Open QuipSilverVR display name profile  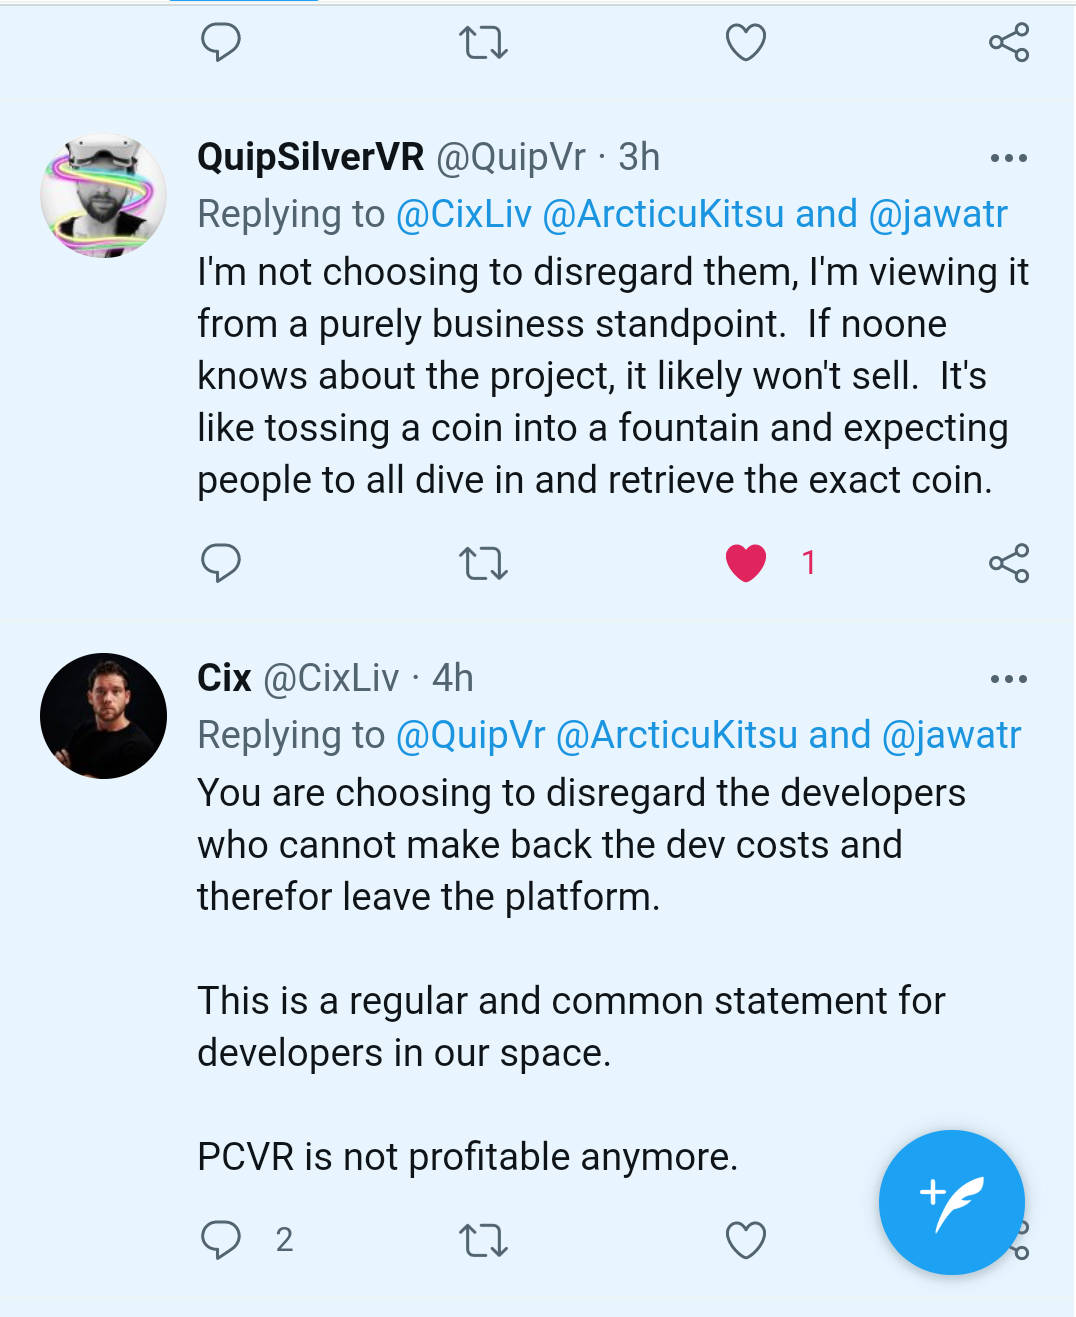point(311,157)
